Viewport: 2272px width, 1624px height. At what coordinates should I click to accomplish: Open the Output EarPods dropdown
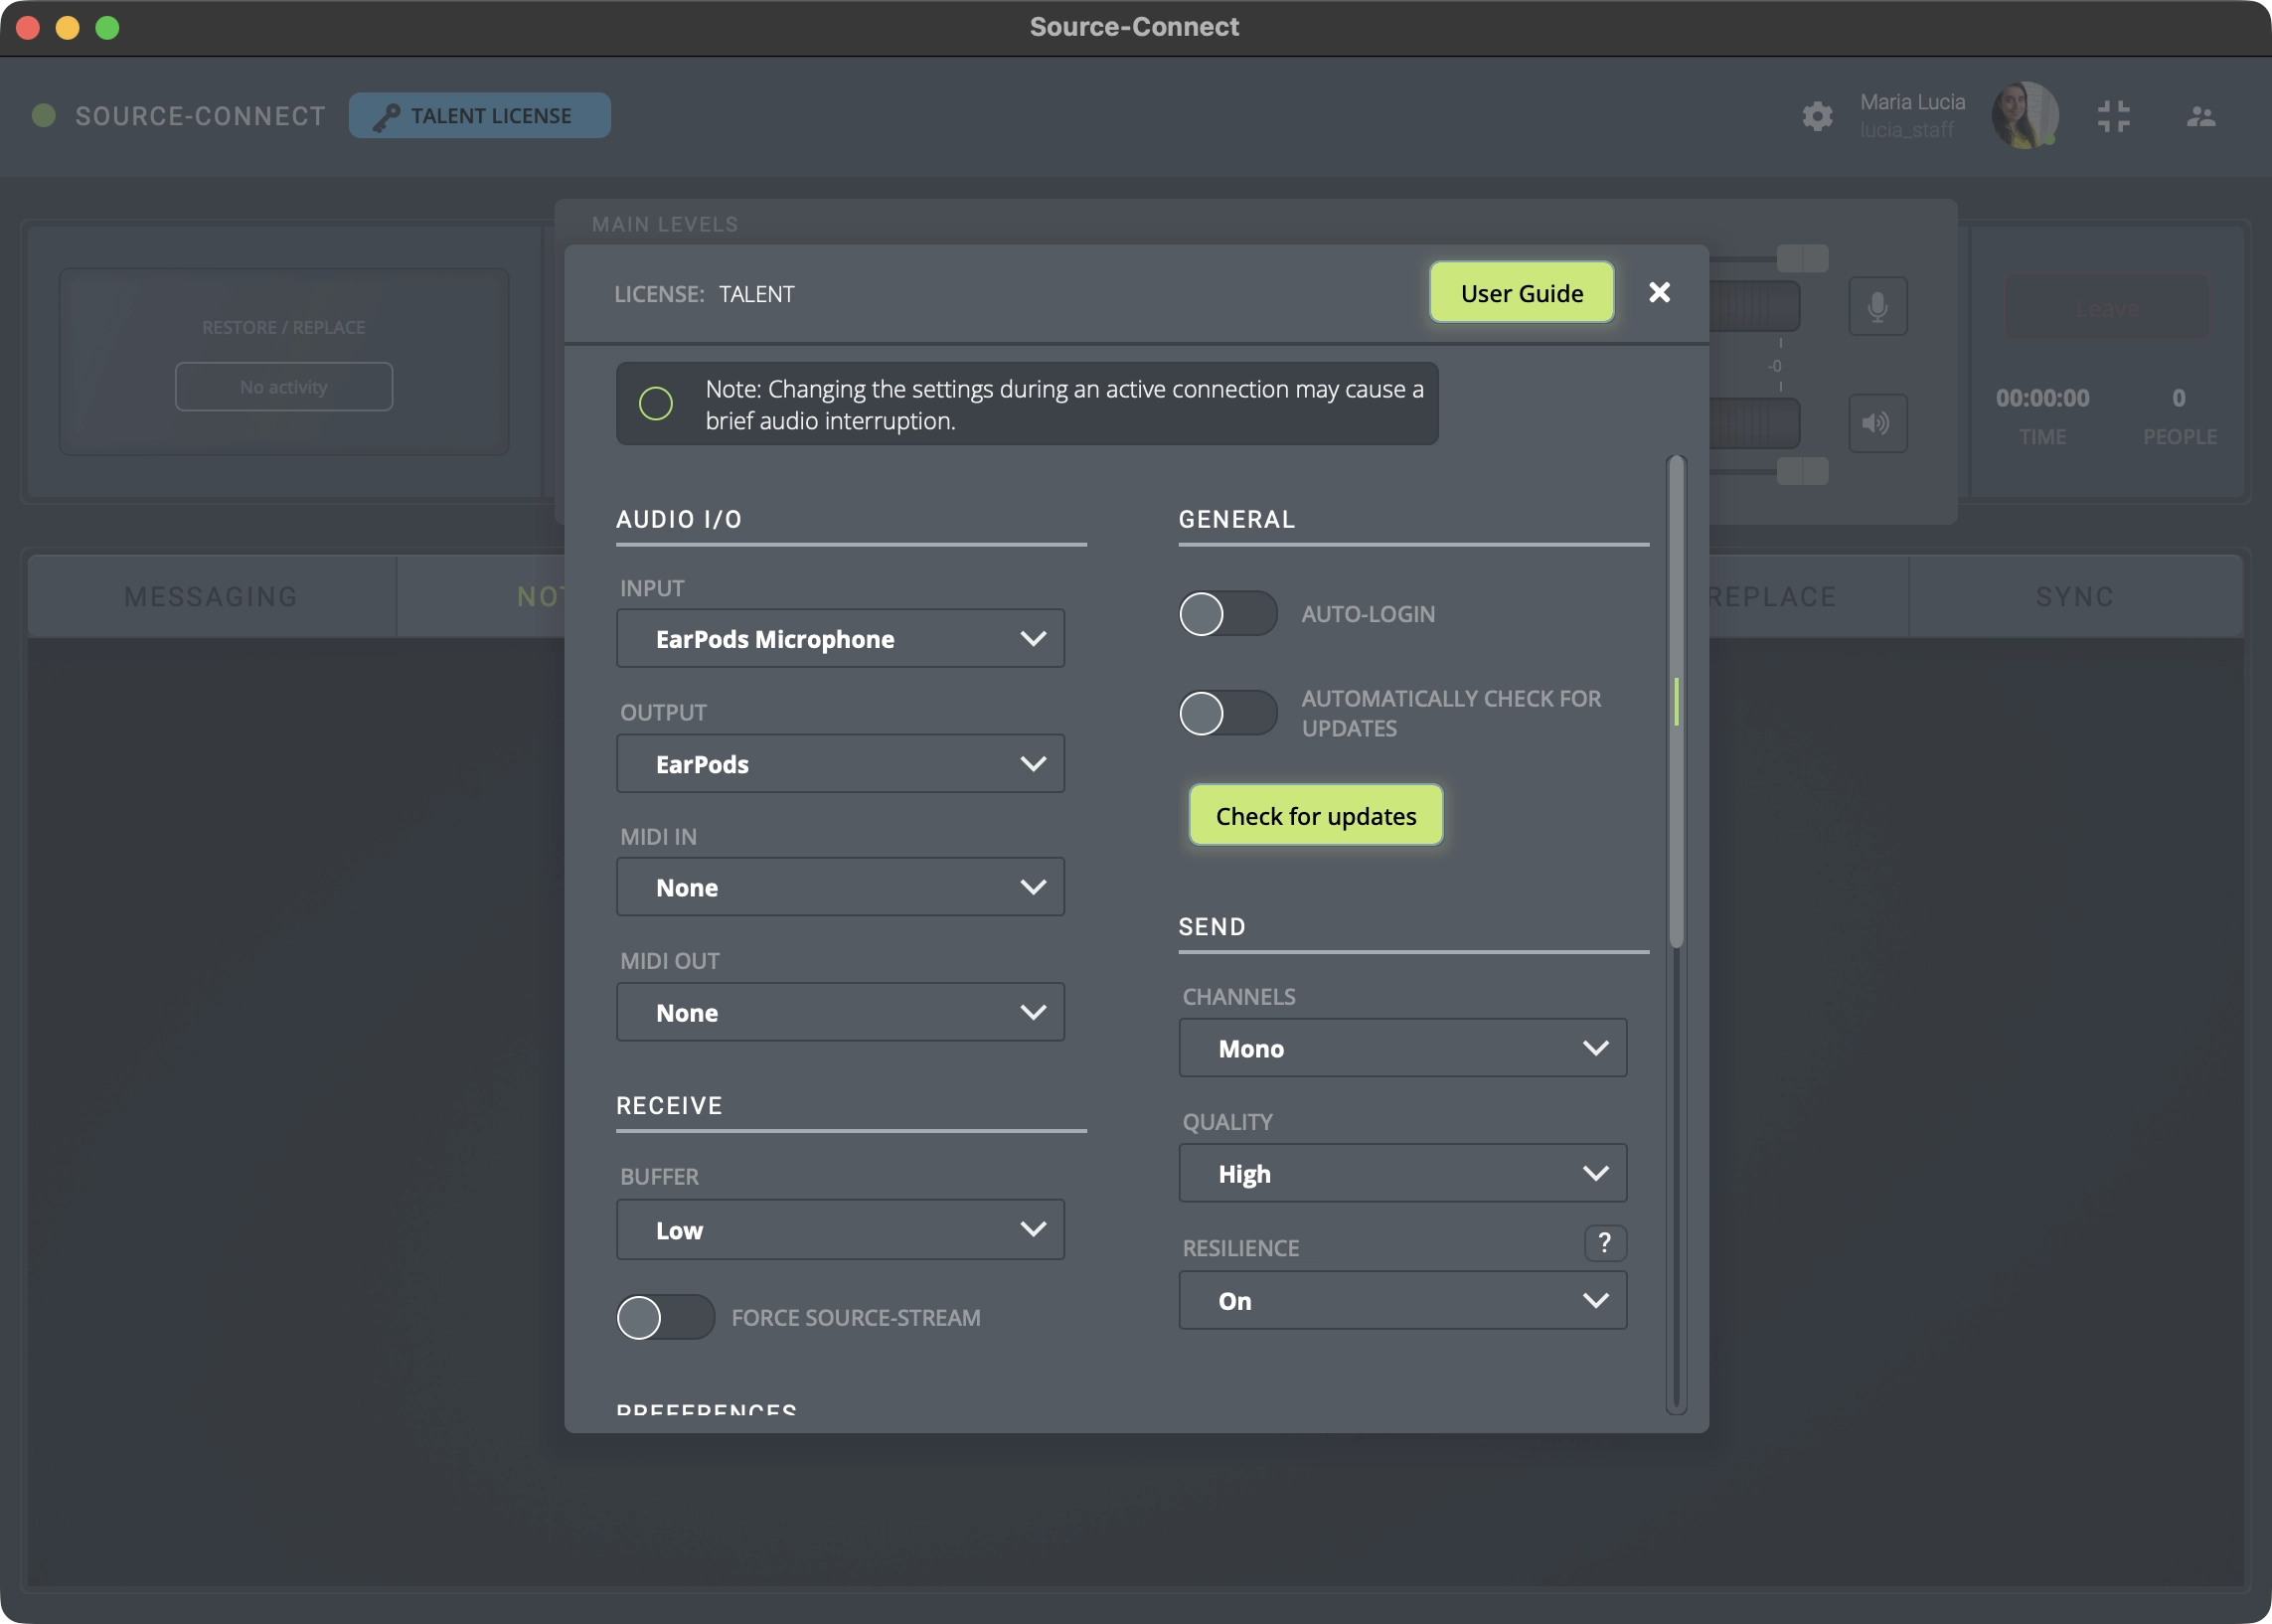840,764
